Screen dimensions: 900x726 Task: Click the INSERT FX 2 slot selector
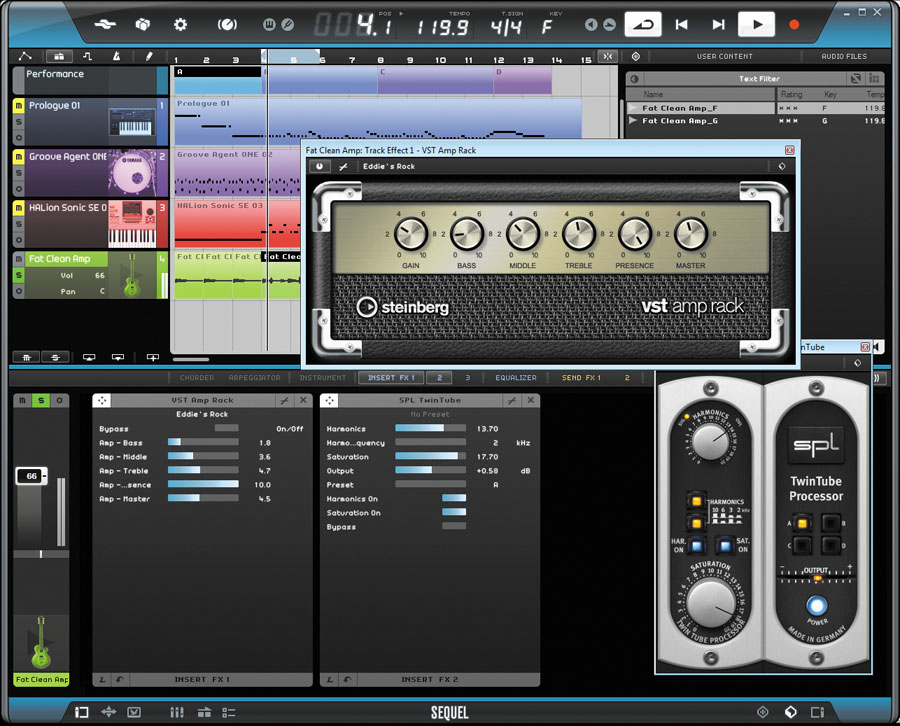[429, 679]
